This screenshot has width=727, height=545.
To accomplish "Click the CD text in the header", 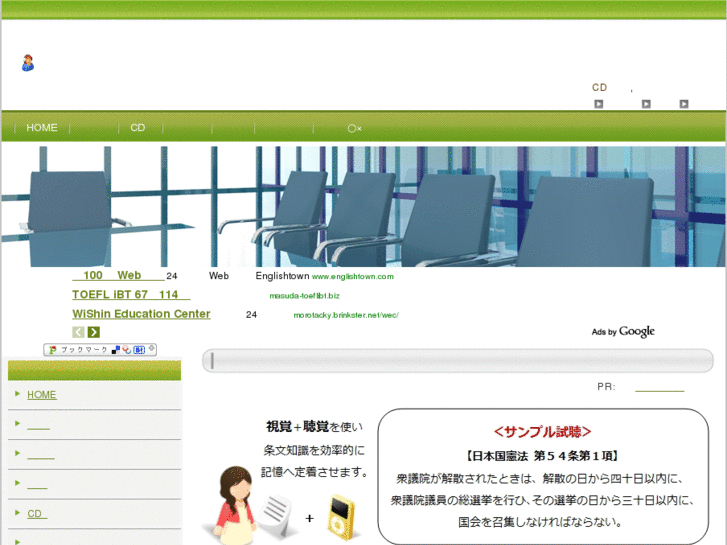I will pyautogui.click(x=599, y=87).
